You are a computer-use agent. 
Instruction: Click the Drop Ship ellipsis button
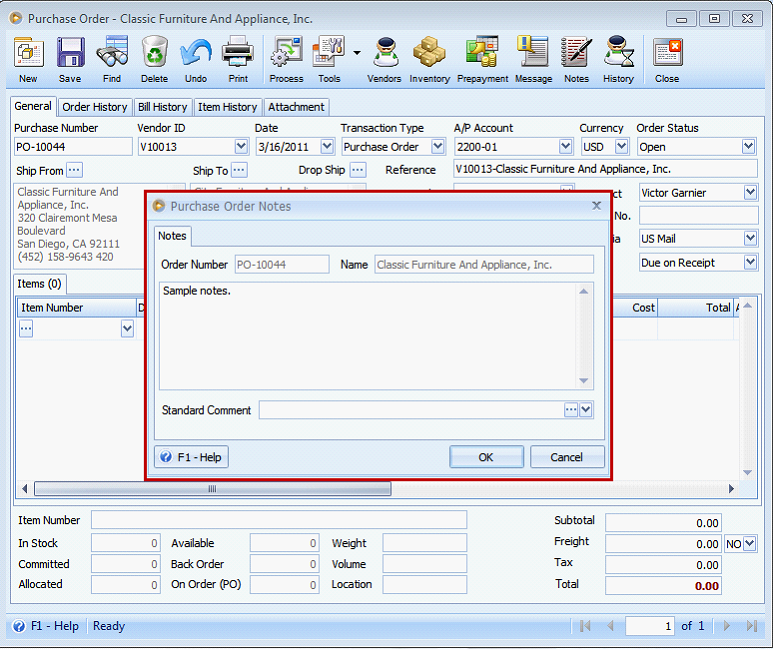pyautogui.click(x=358, y=170)
